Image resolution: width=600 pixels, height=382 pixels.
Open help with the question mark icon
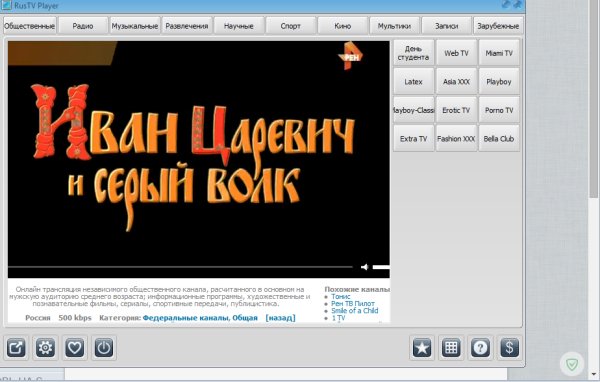click(480, 348)
